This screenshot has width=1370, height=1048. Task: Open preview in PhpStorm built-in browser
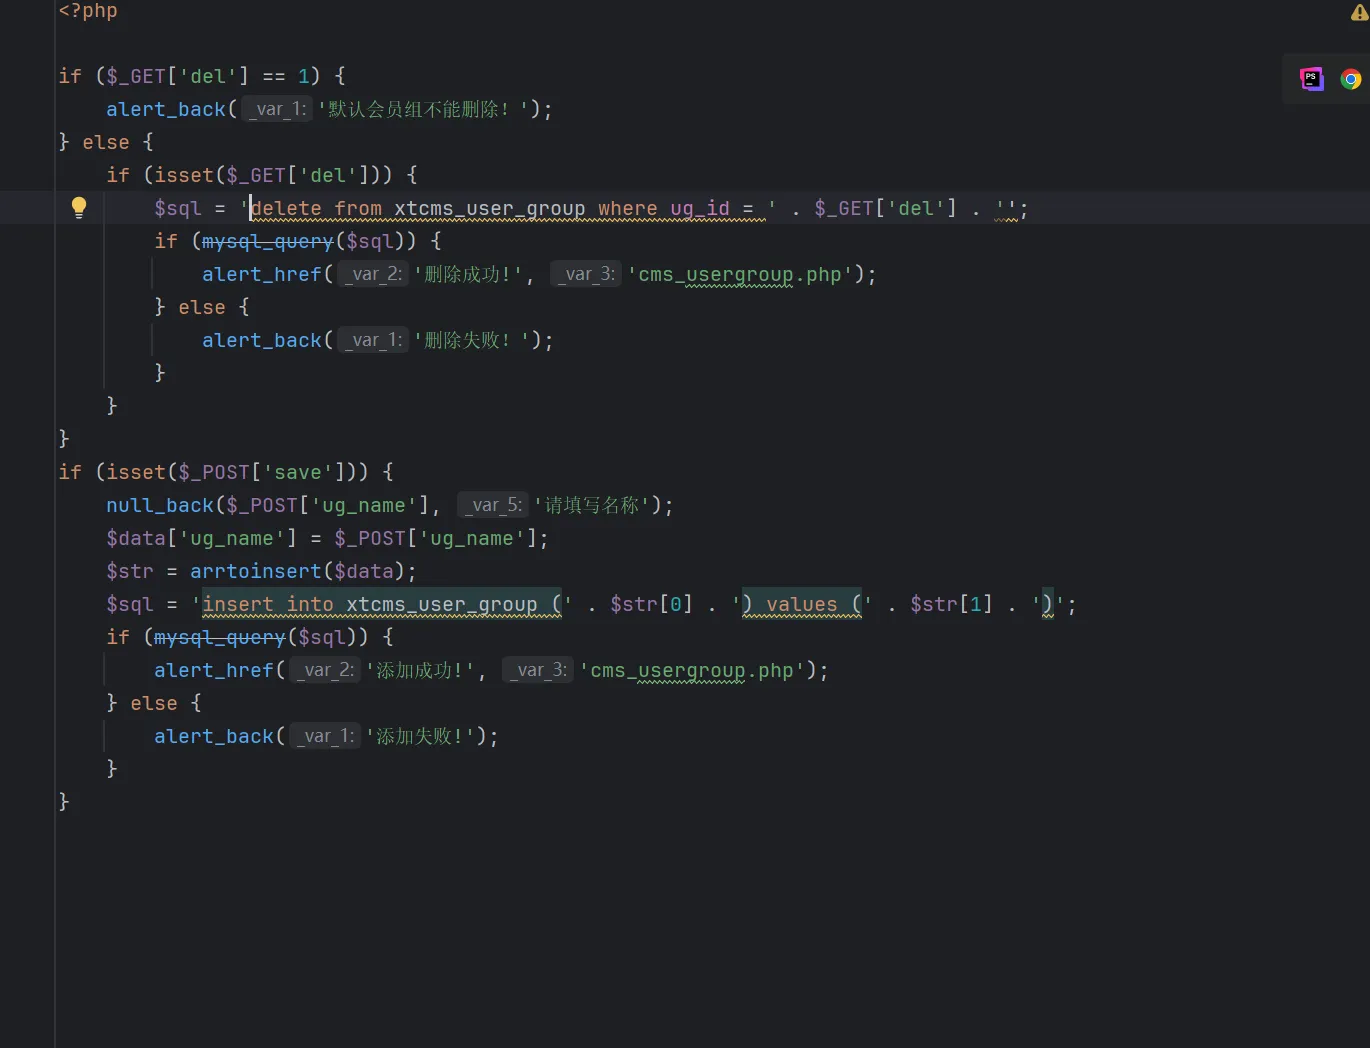tap(1311, 79)
